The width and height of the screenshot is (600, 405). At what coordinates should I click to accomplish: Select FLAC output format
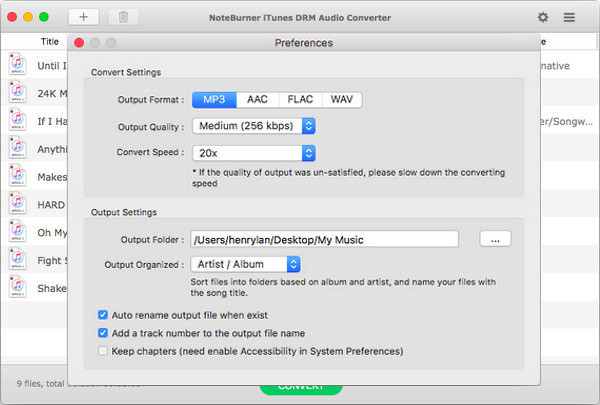(x=300, y=100)
